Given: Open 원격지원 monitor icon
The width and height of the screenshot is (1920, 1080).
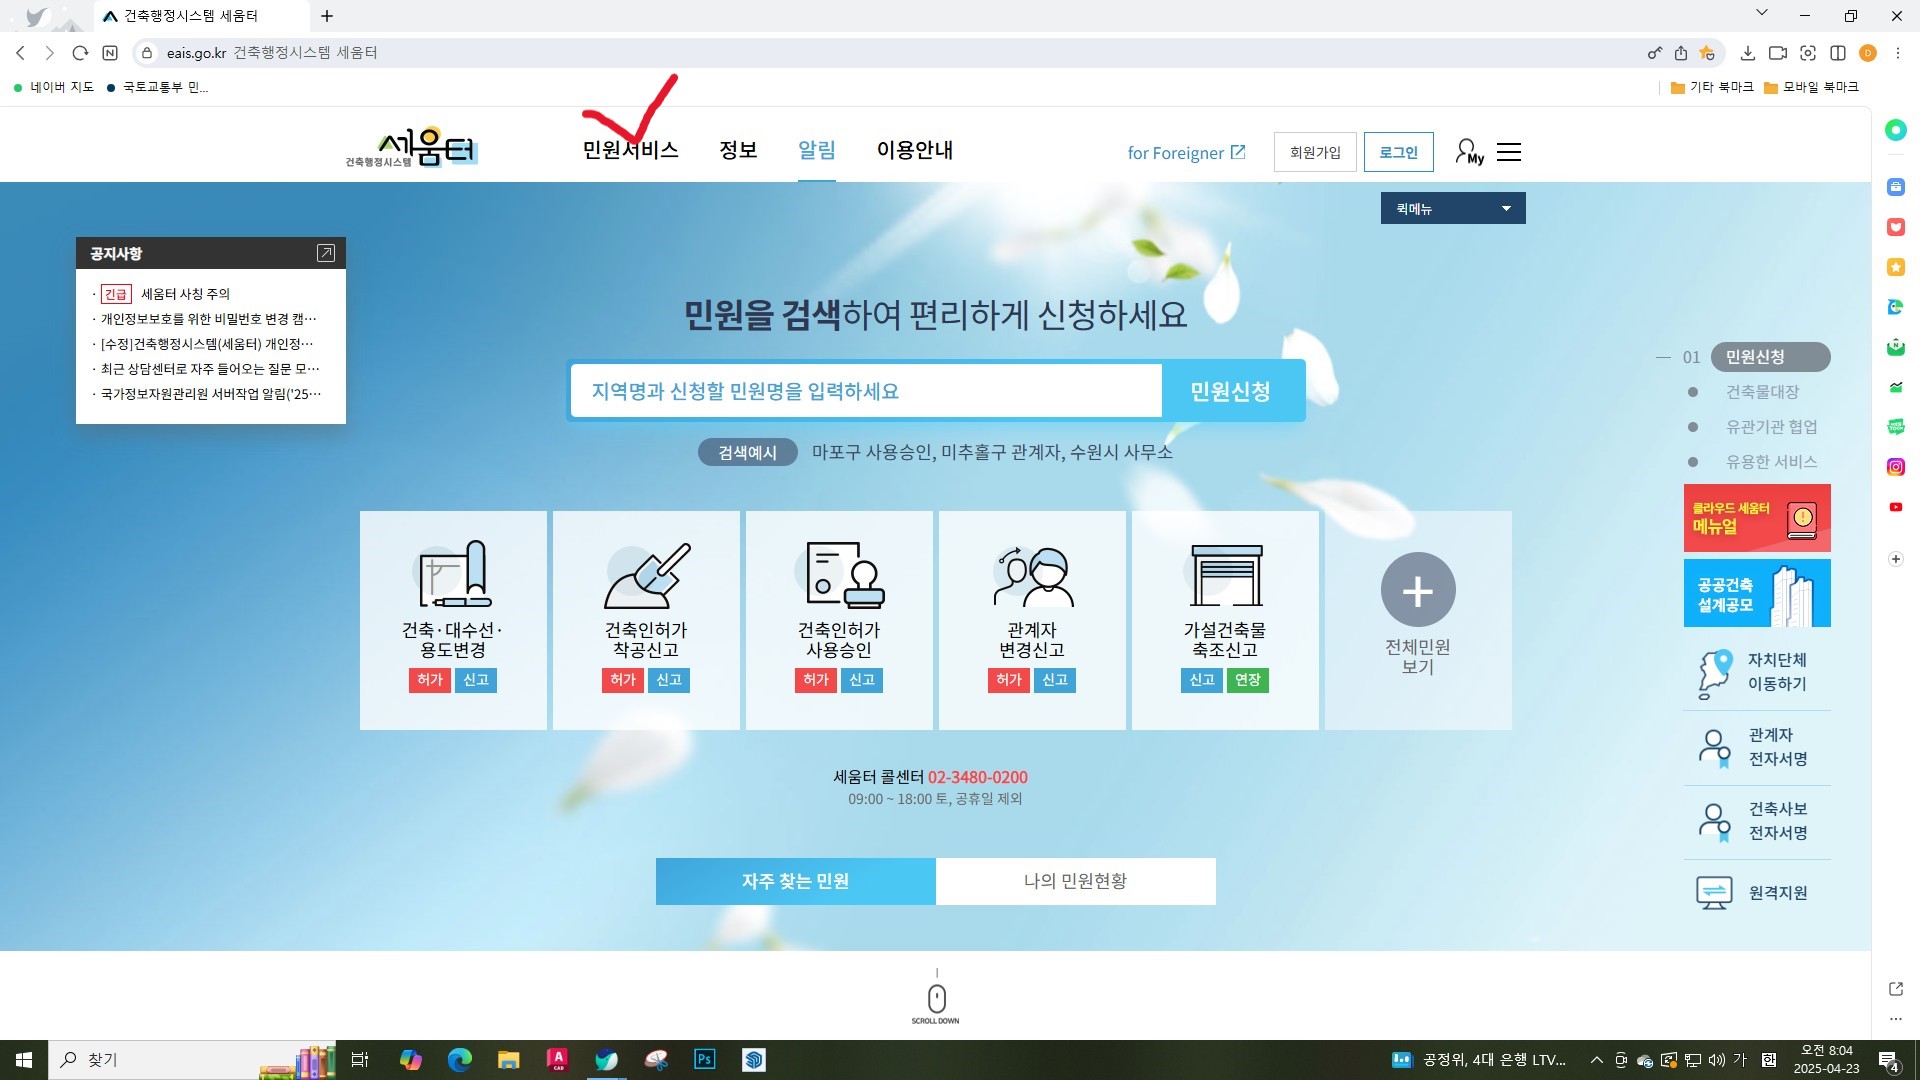Looking at the screenshot, I should click(x=1714, y=892).
